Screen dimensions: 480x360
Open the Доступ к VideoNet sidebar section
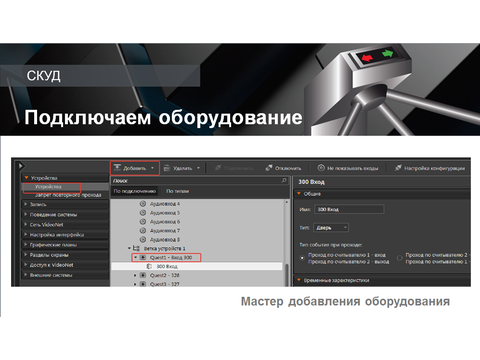[65, 265]
